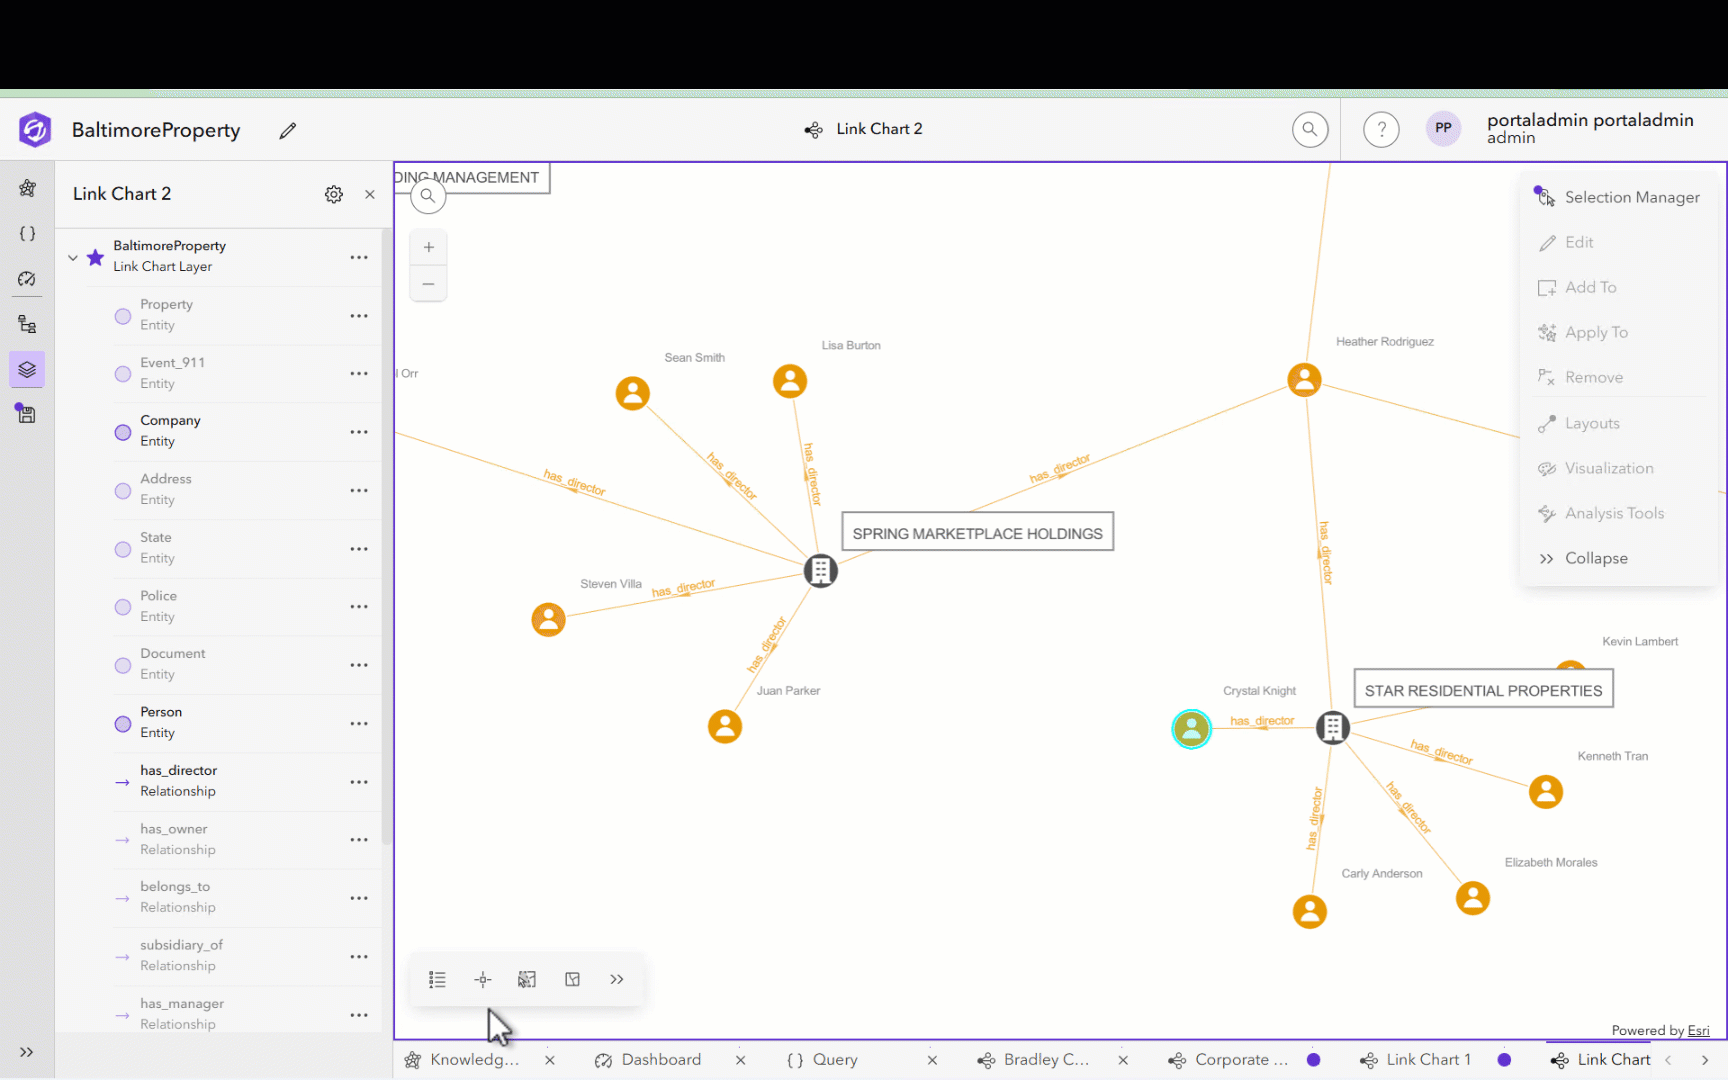The height and width of the screenshot is (1080, 1728).
Task: Select the SPRING MARKETPLACE HOLDINGS company node
Action: pyautogui.click(x=821, y=571)
